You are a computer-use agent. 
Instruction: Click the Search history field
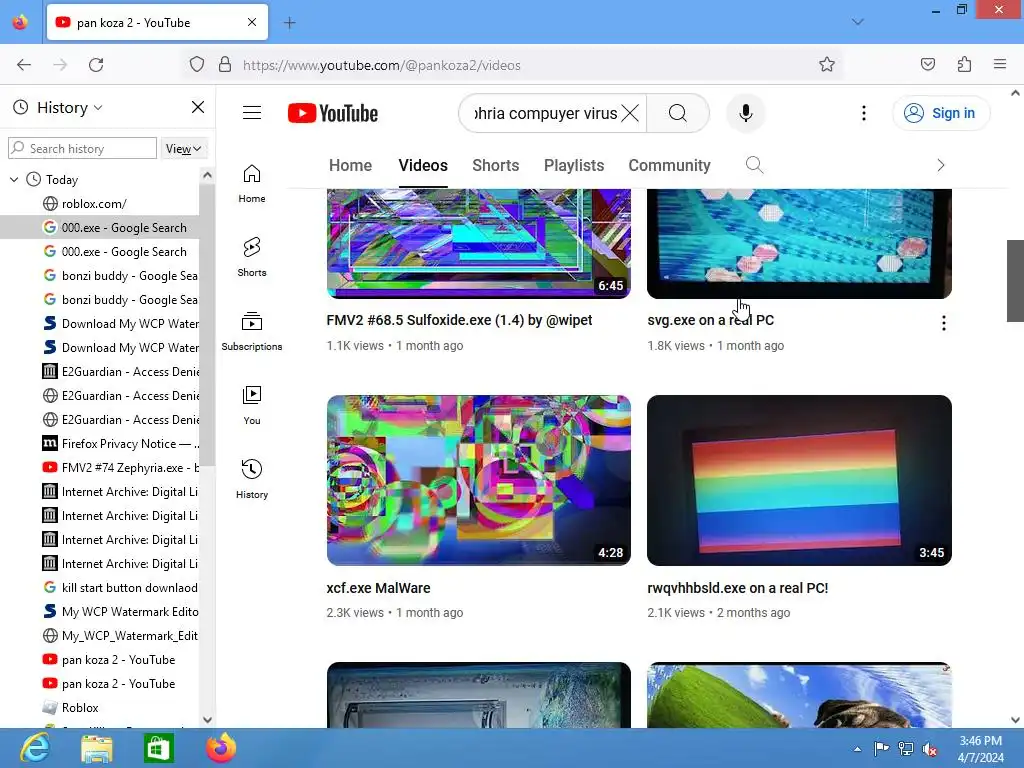82,148
